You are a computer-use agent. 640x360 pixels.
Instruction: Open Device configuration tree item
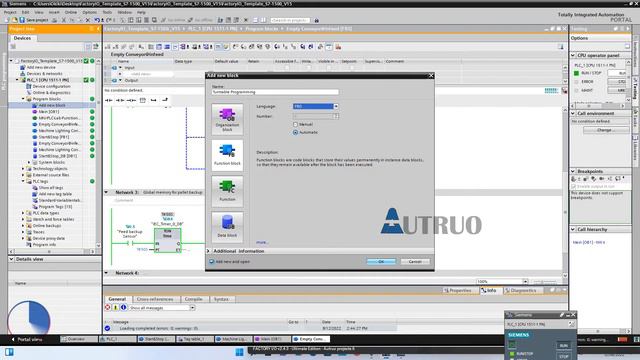(x=51, y=87)
